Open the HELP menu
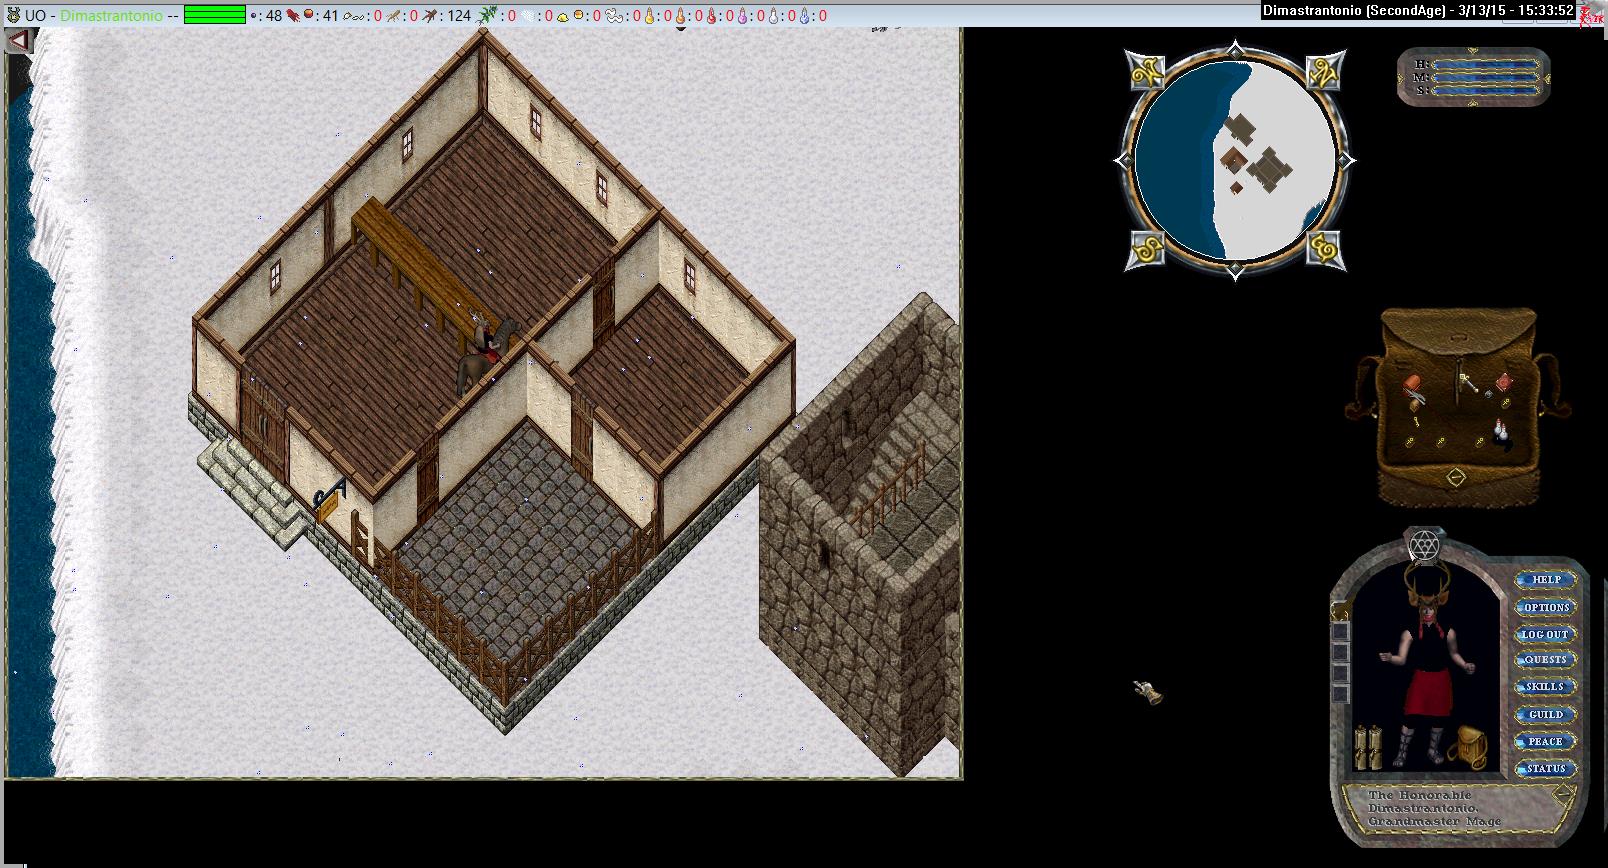Viewport: 1608px width, 868px height. 1545,580
